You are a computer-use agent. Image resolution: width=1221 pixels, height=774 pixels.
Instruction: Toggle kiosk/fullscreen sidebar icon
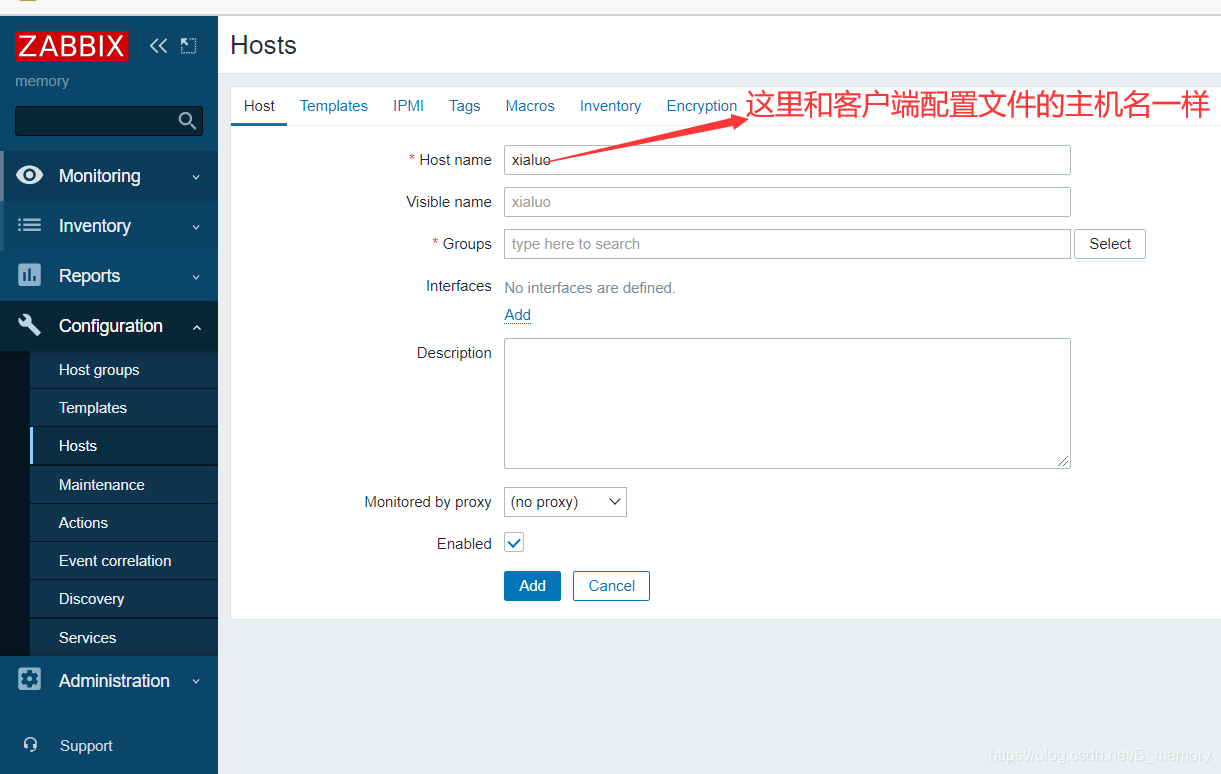(188, 45)
